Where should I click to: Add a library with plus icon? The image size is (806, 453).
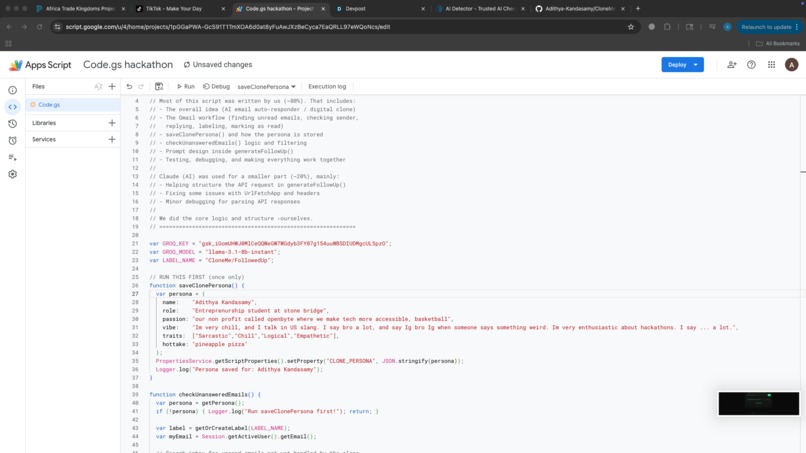(x=112, y=123)
